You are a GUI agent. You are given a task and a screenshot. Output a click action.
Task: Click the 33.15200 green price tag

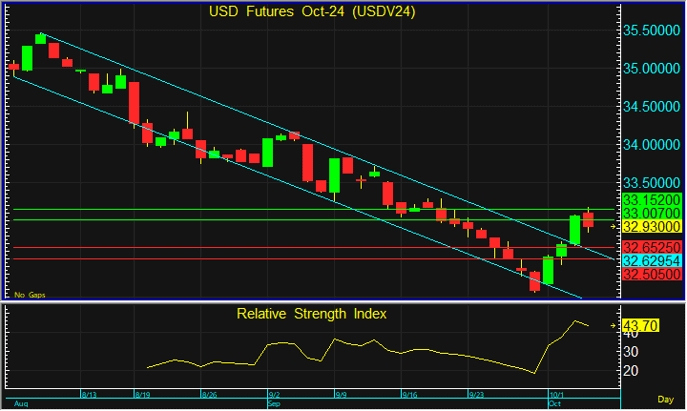[x=650, y=200]
